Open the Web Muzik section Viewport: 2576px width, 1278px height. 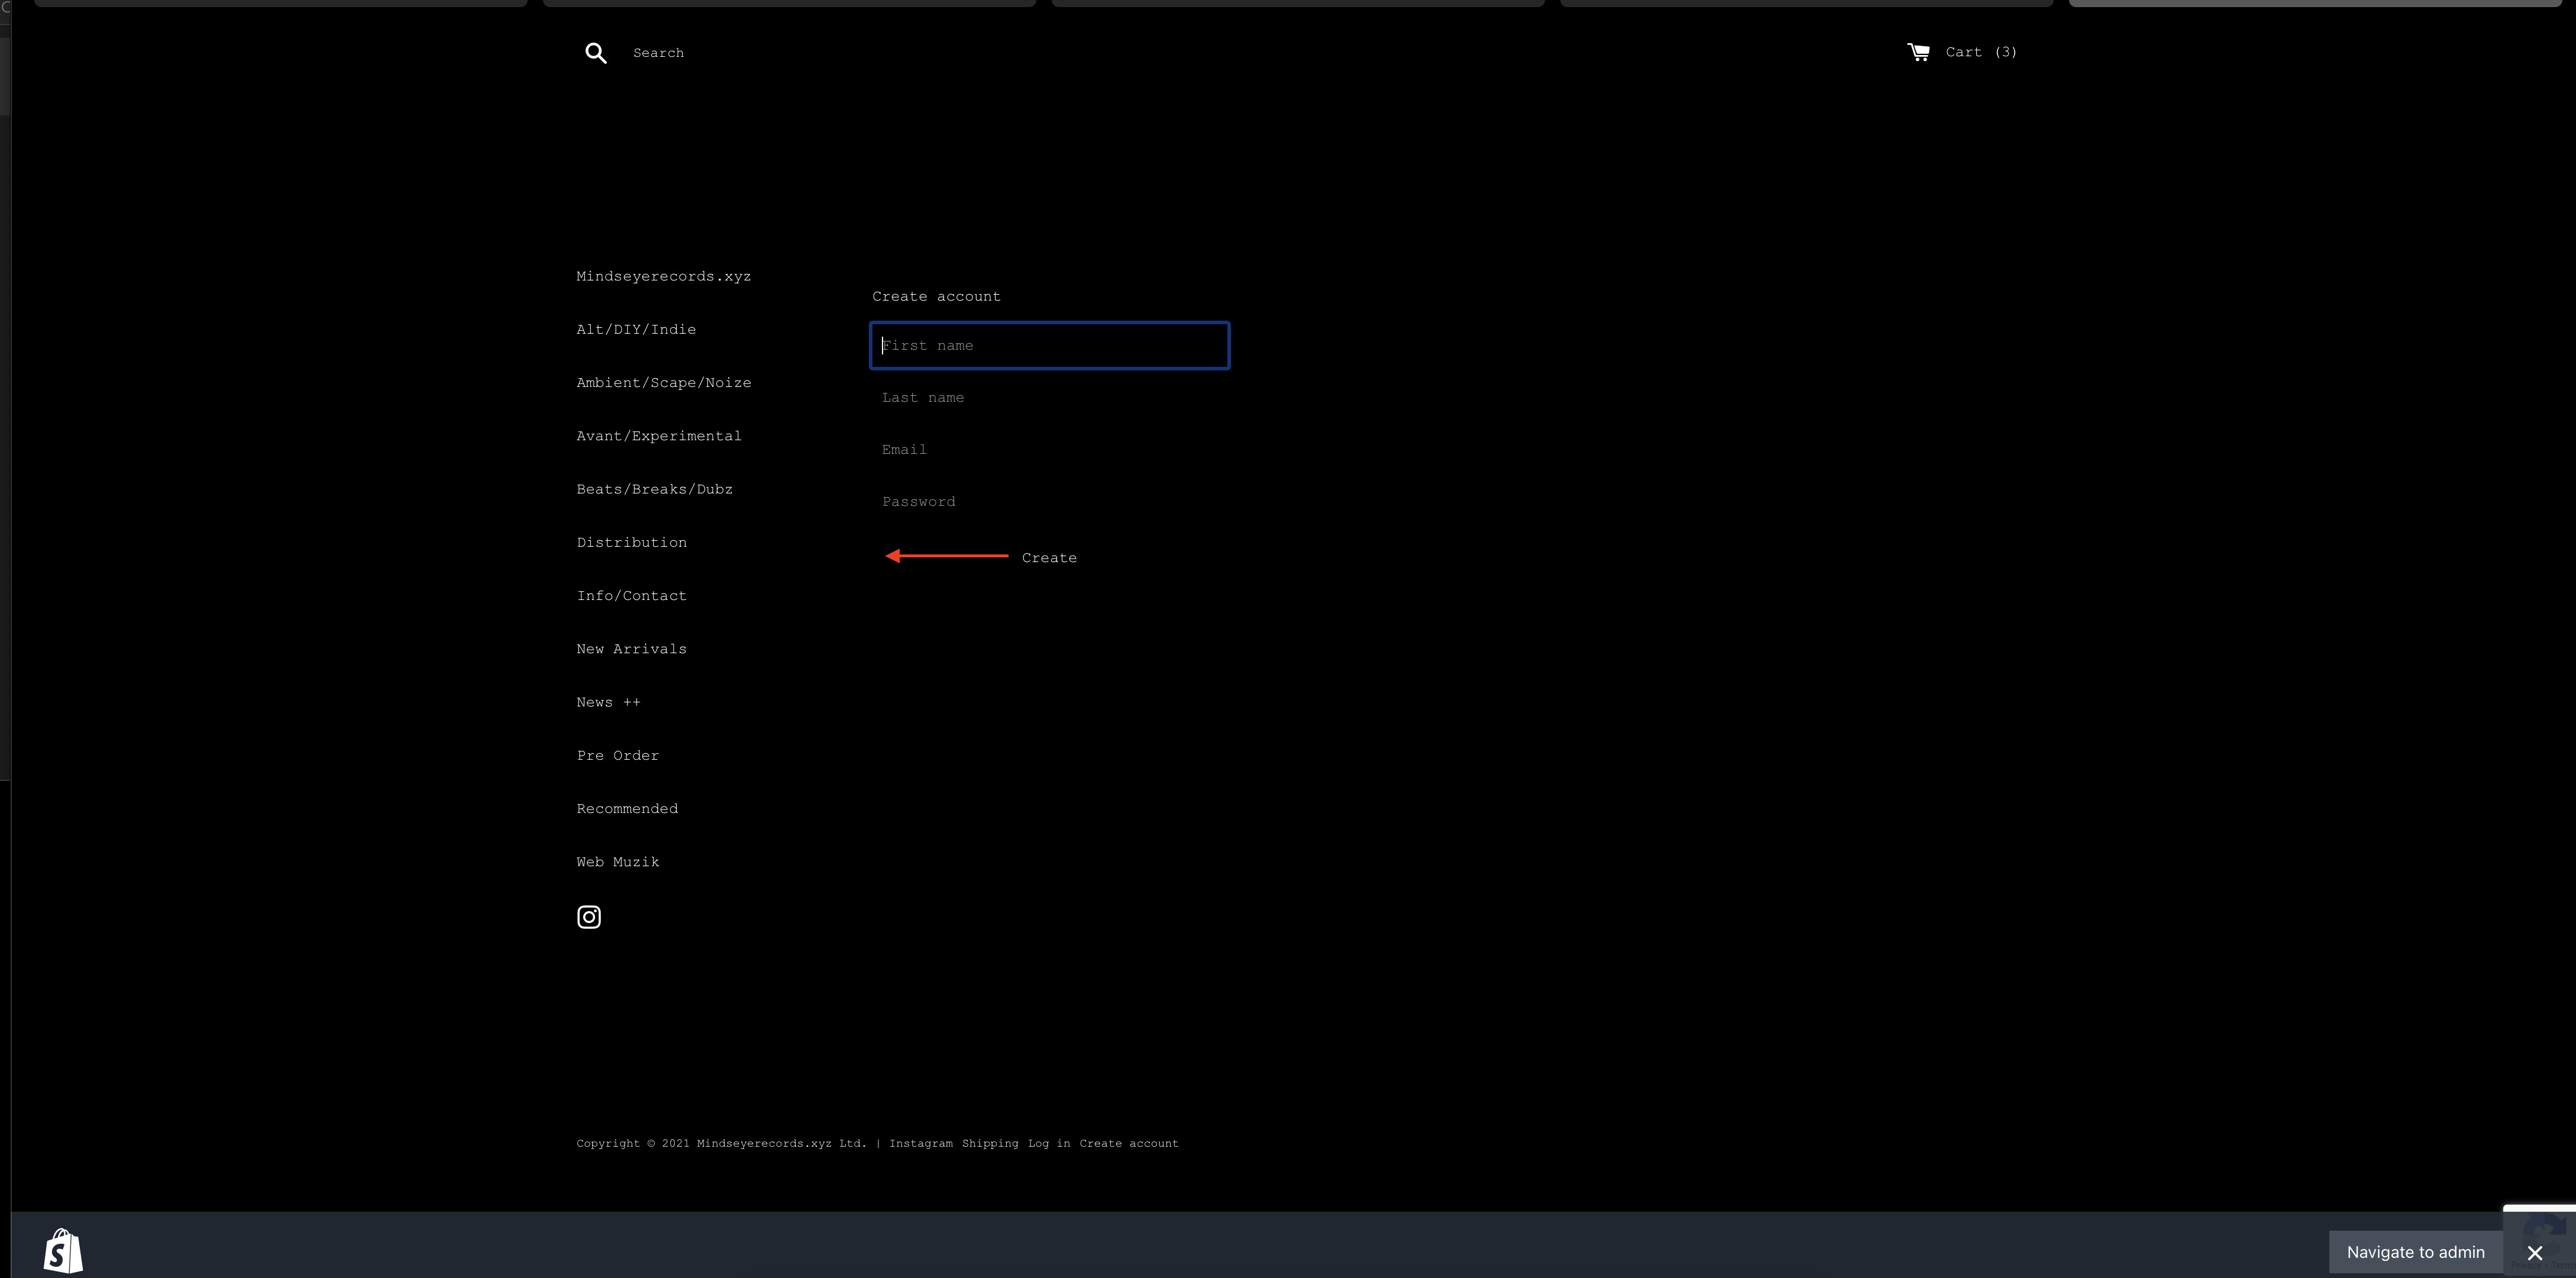point(617,862)
